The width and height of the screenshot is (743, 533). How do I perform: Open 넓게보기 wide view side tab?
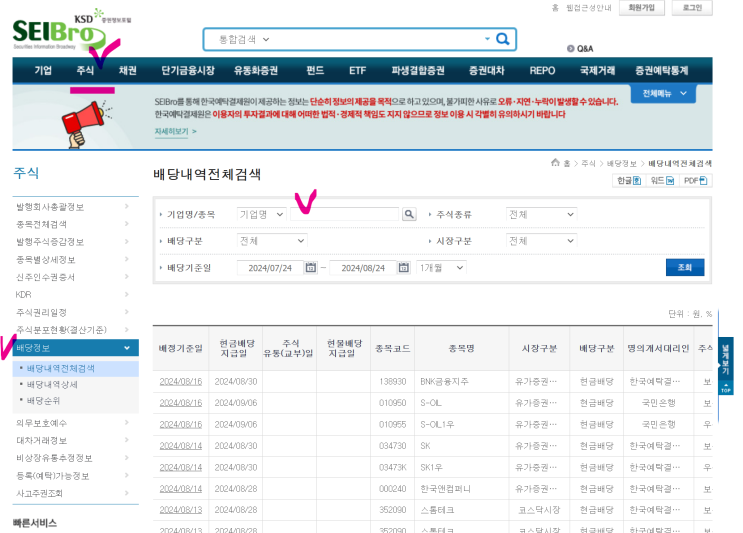click(725, 359)
